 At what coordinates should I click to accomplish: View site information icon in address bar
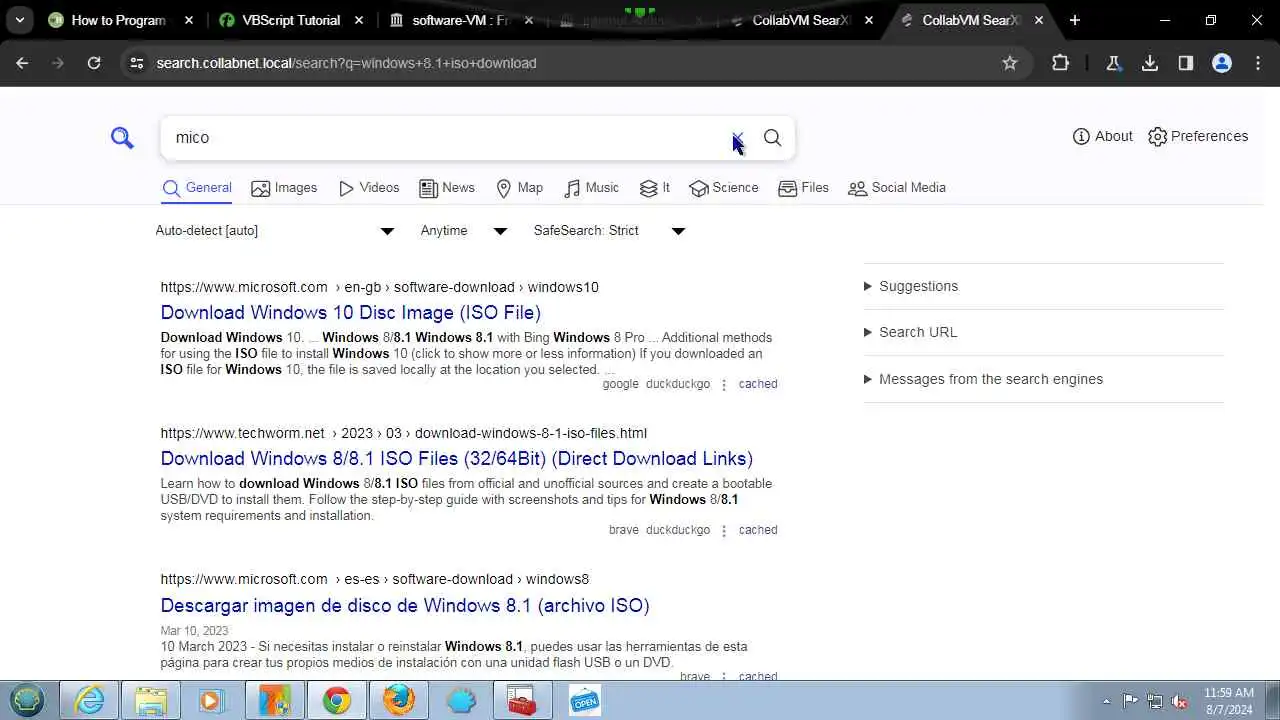(137, 63)
